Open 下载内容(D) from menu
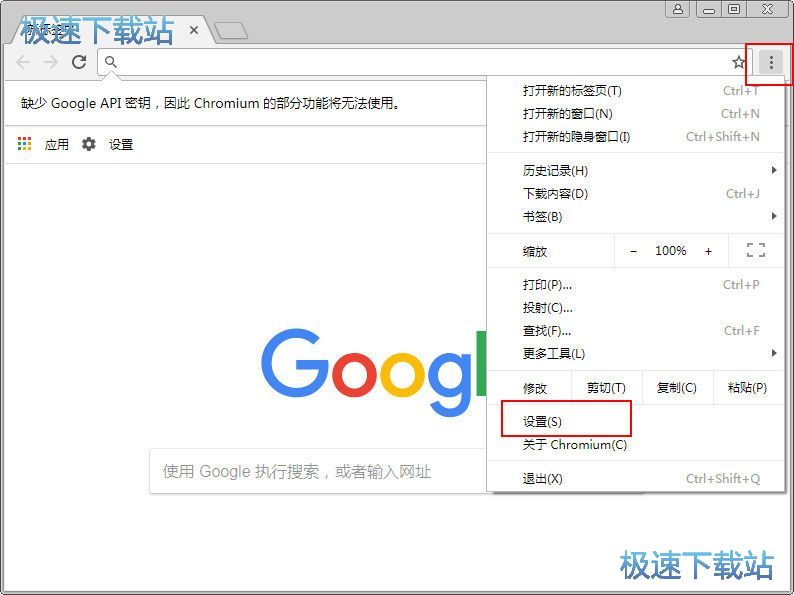The width and height of the screenshot is (794, 595). coord(636,193)
